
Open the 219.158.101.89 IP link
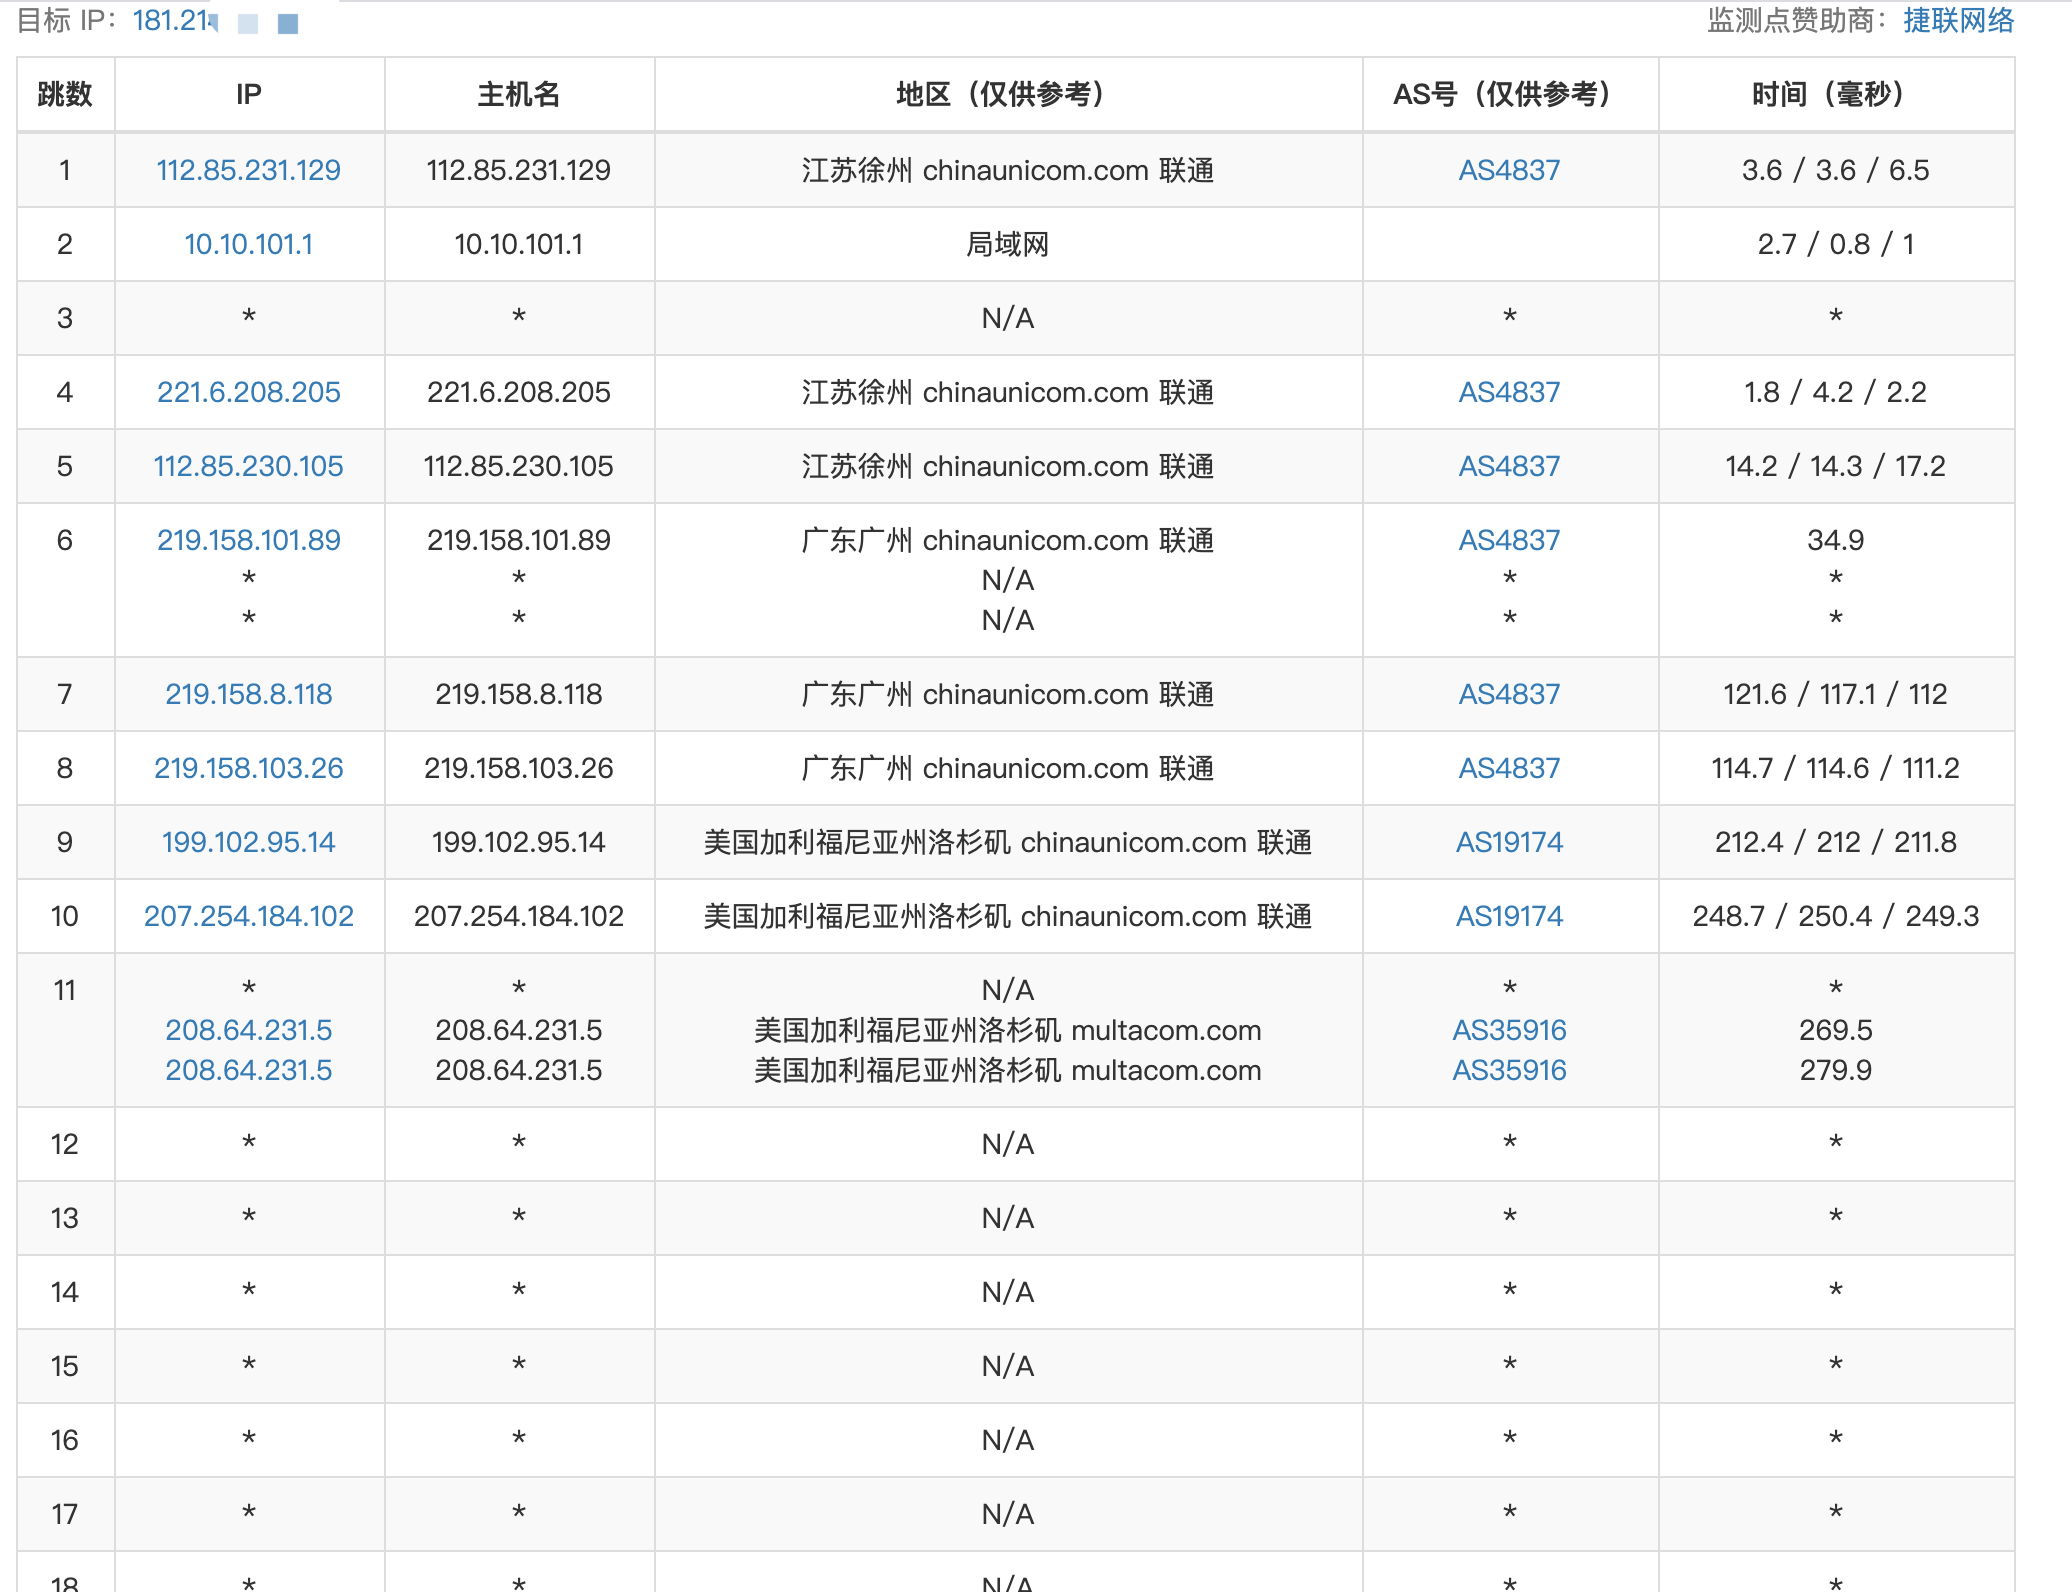tap(248, 540)
